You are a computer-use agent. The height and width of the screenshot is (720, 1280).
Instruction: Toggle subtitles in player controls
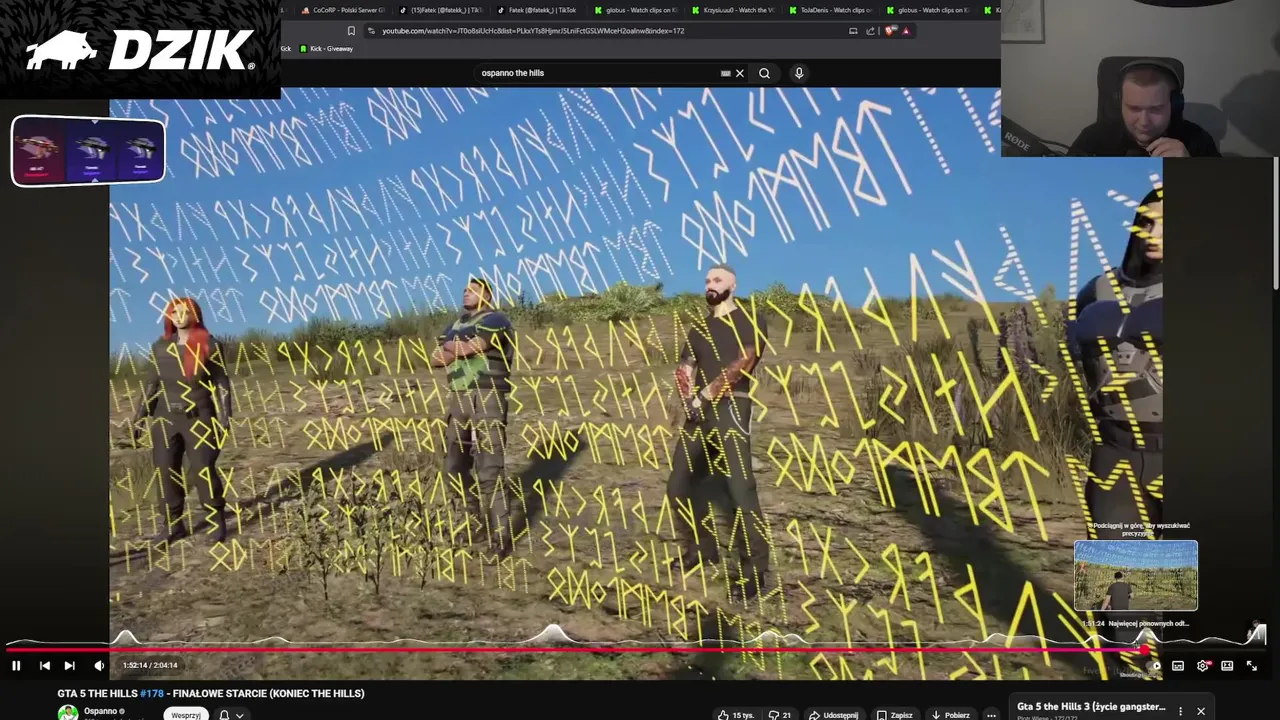1178,665
